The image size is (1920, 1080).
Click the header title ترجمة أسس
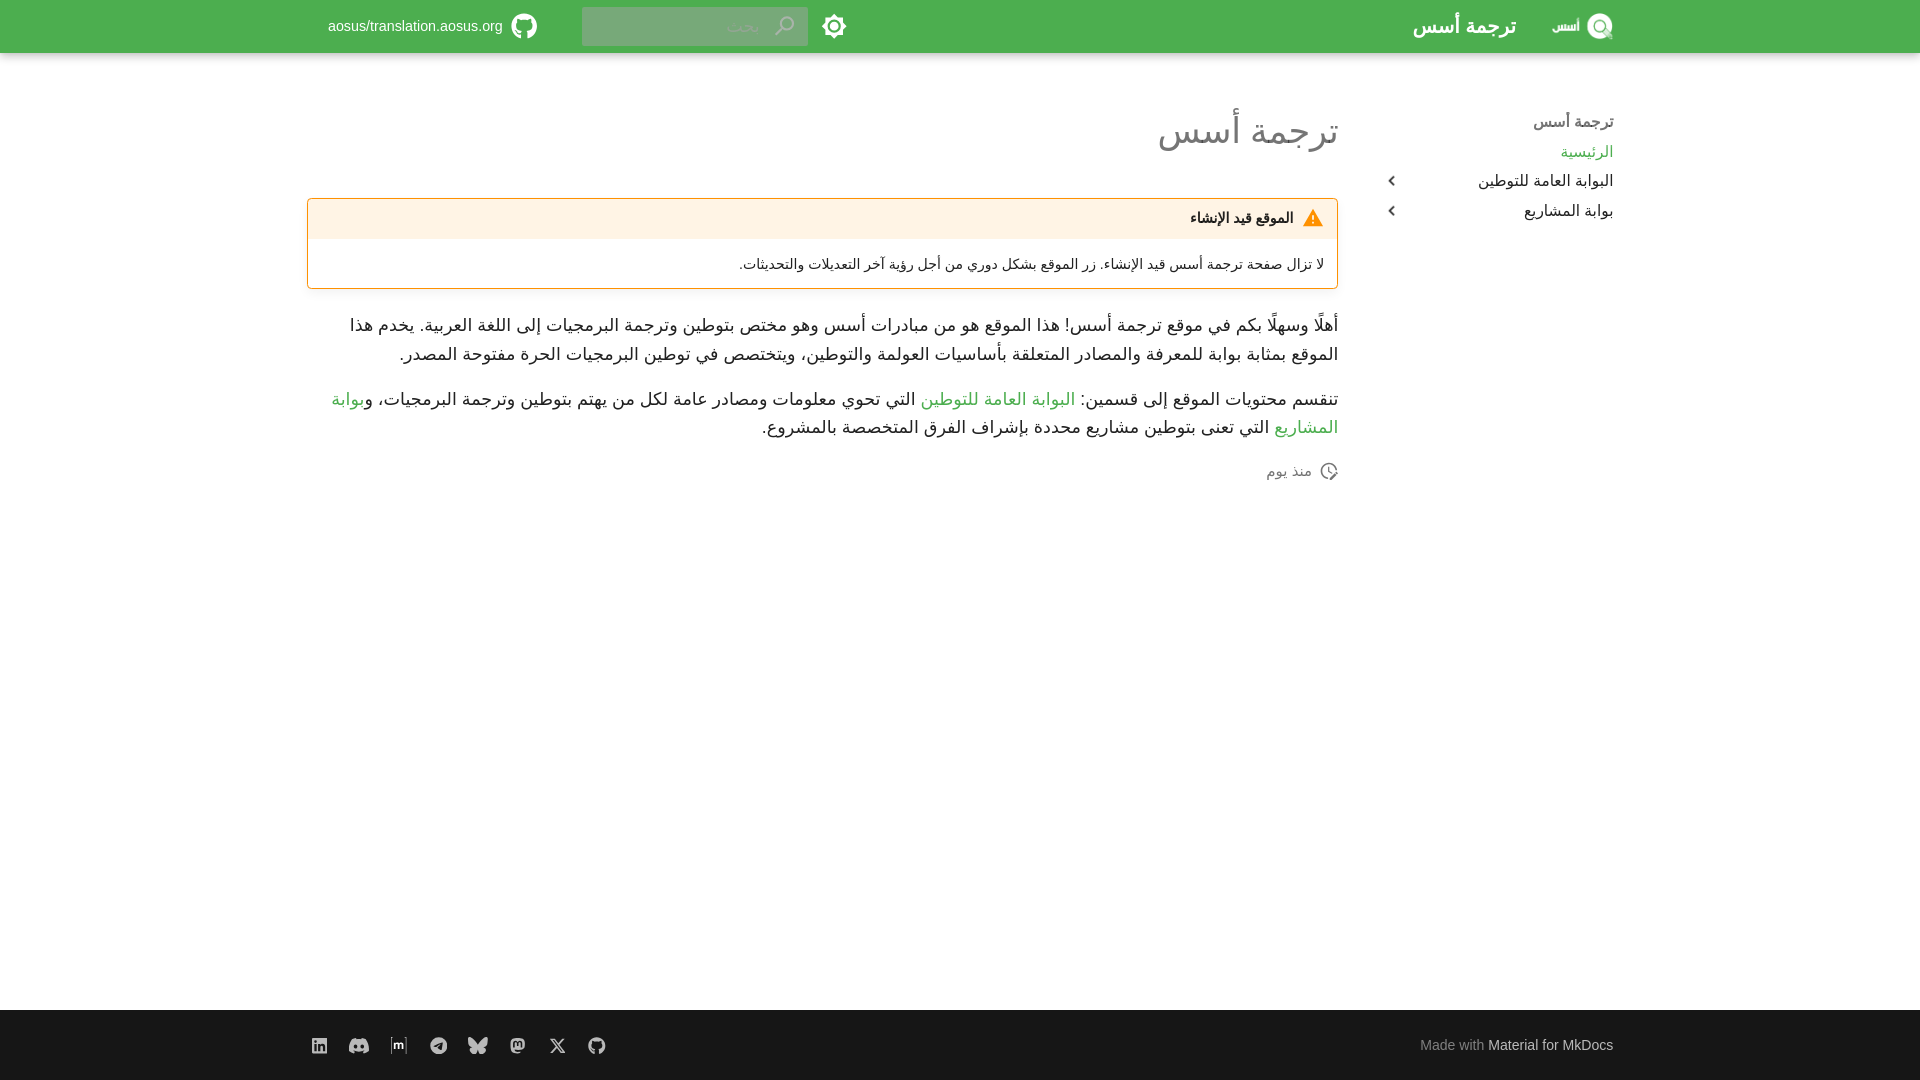point(1464,26)
